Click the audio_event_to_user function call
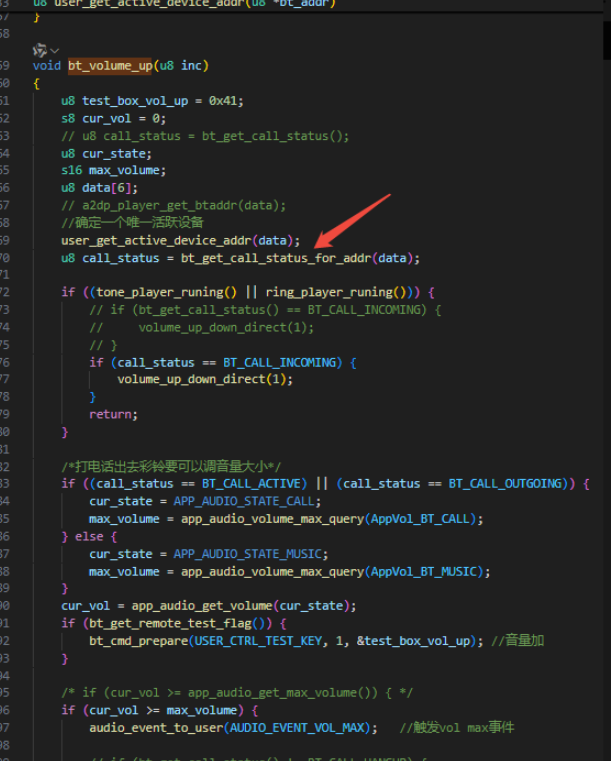This screenshot has width=611, height=761. coord(155,728)
